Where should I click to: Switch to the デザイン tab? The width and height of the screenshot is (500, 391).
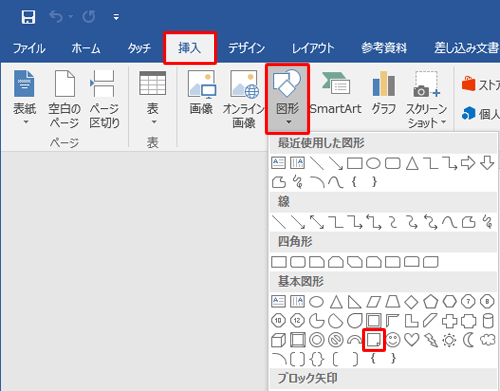coord(246,48)
